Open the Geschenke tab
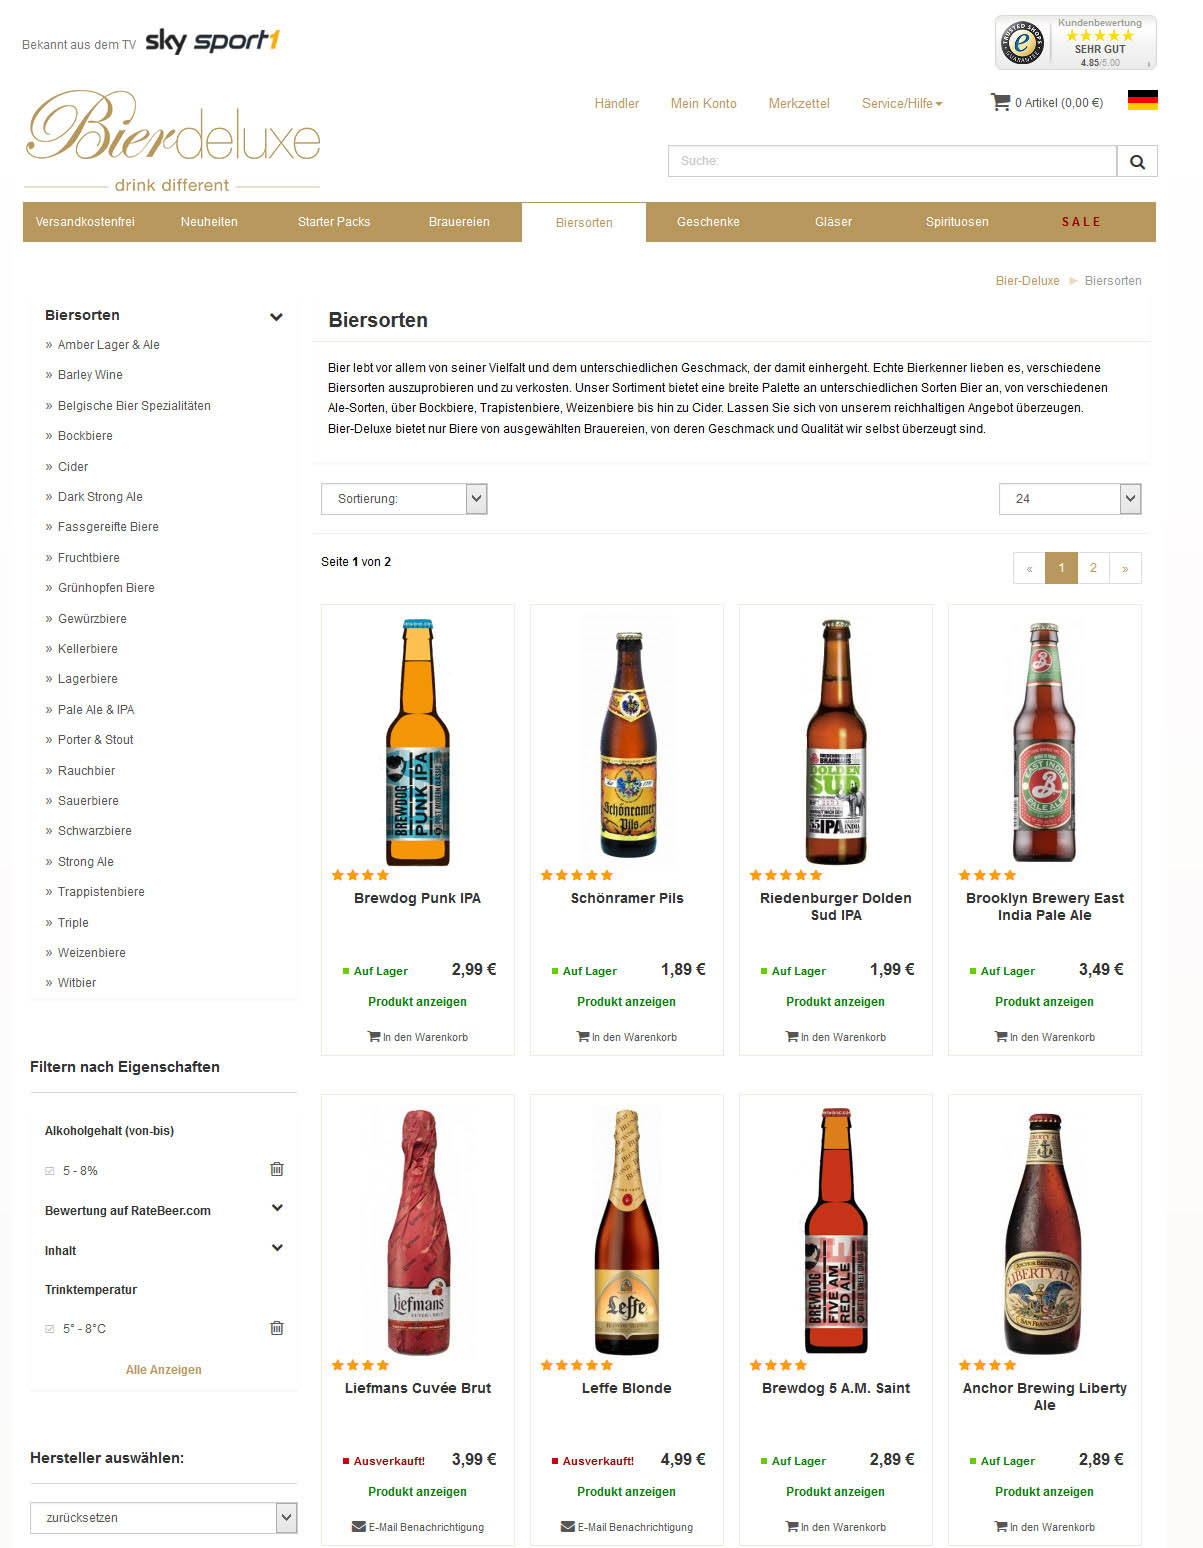Screen dimensions: 1203x1548 tap(708, 222)
